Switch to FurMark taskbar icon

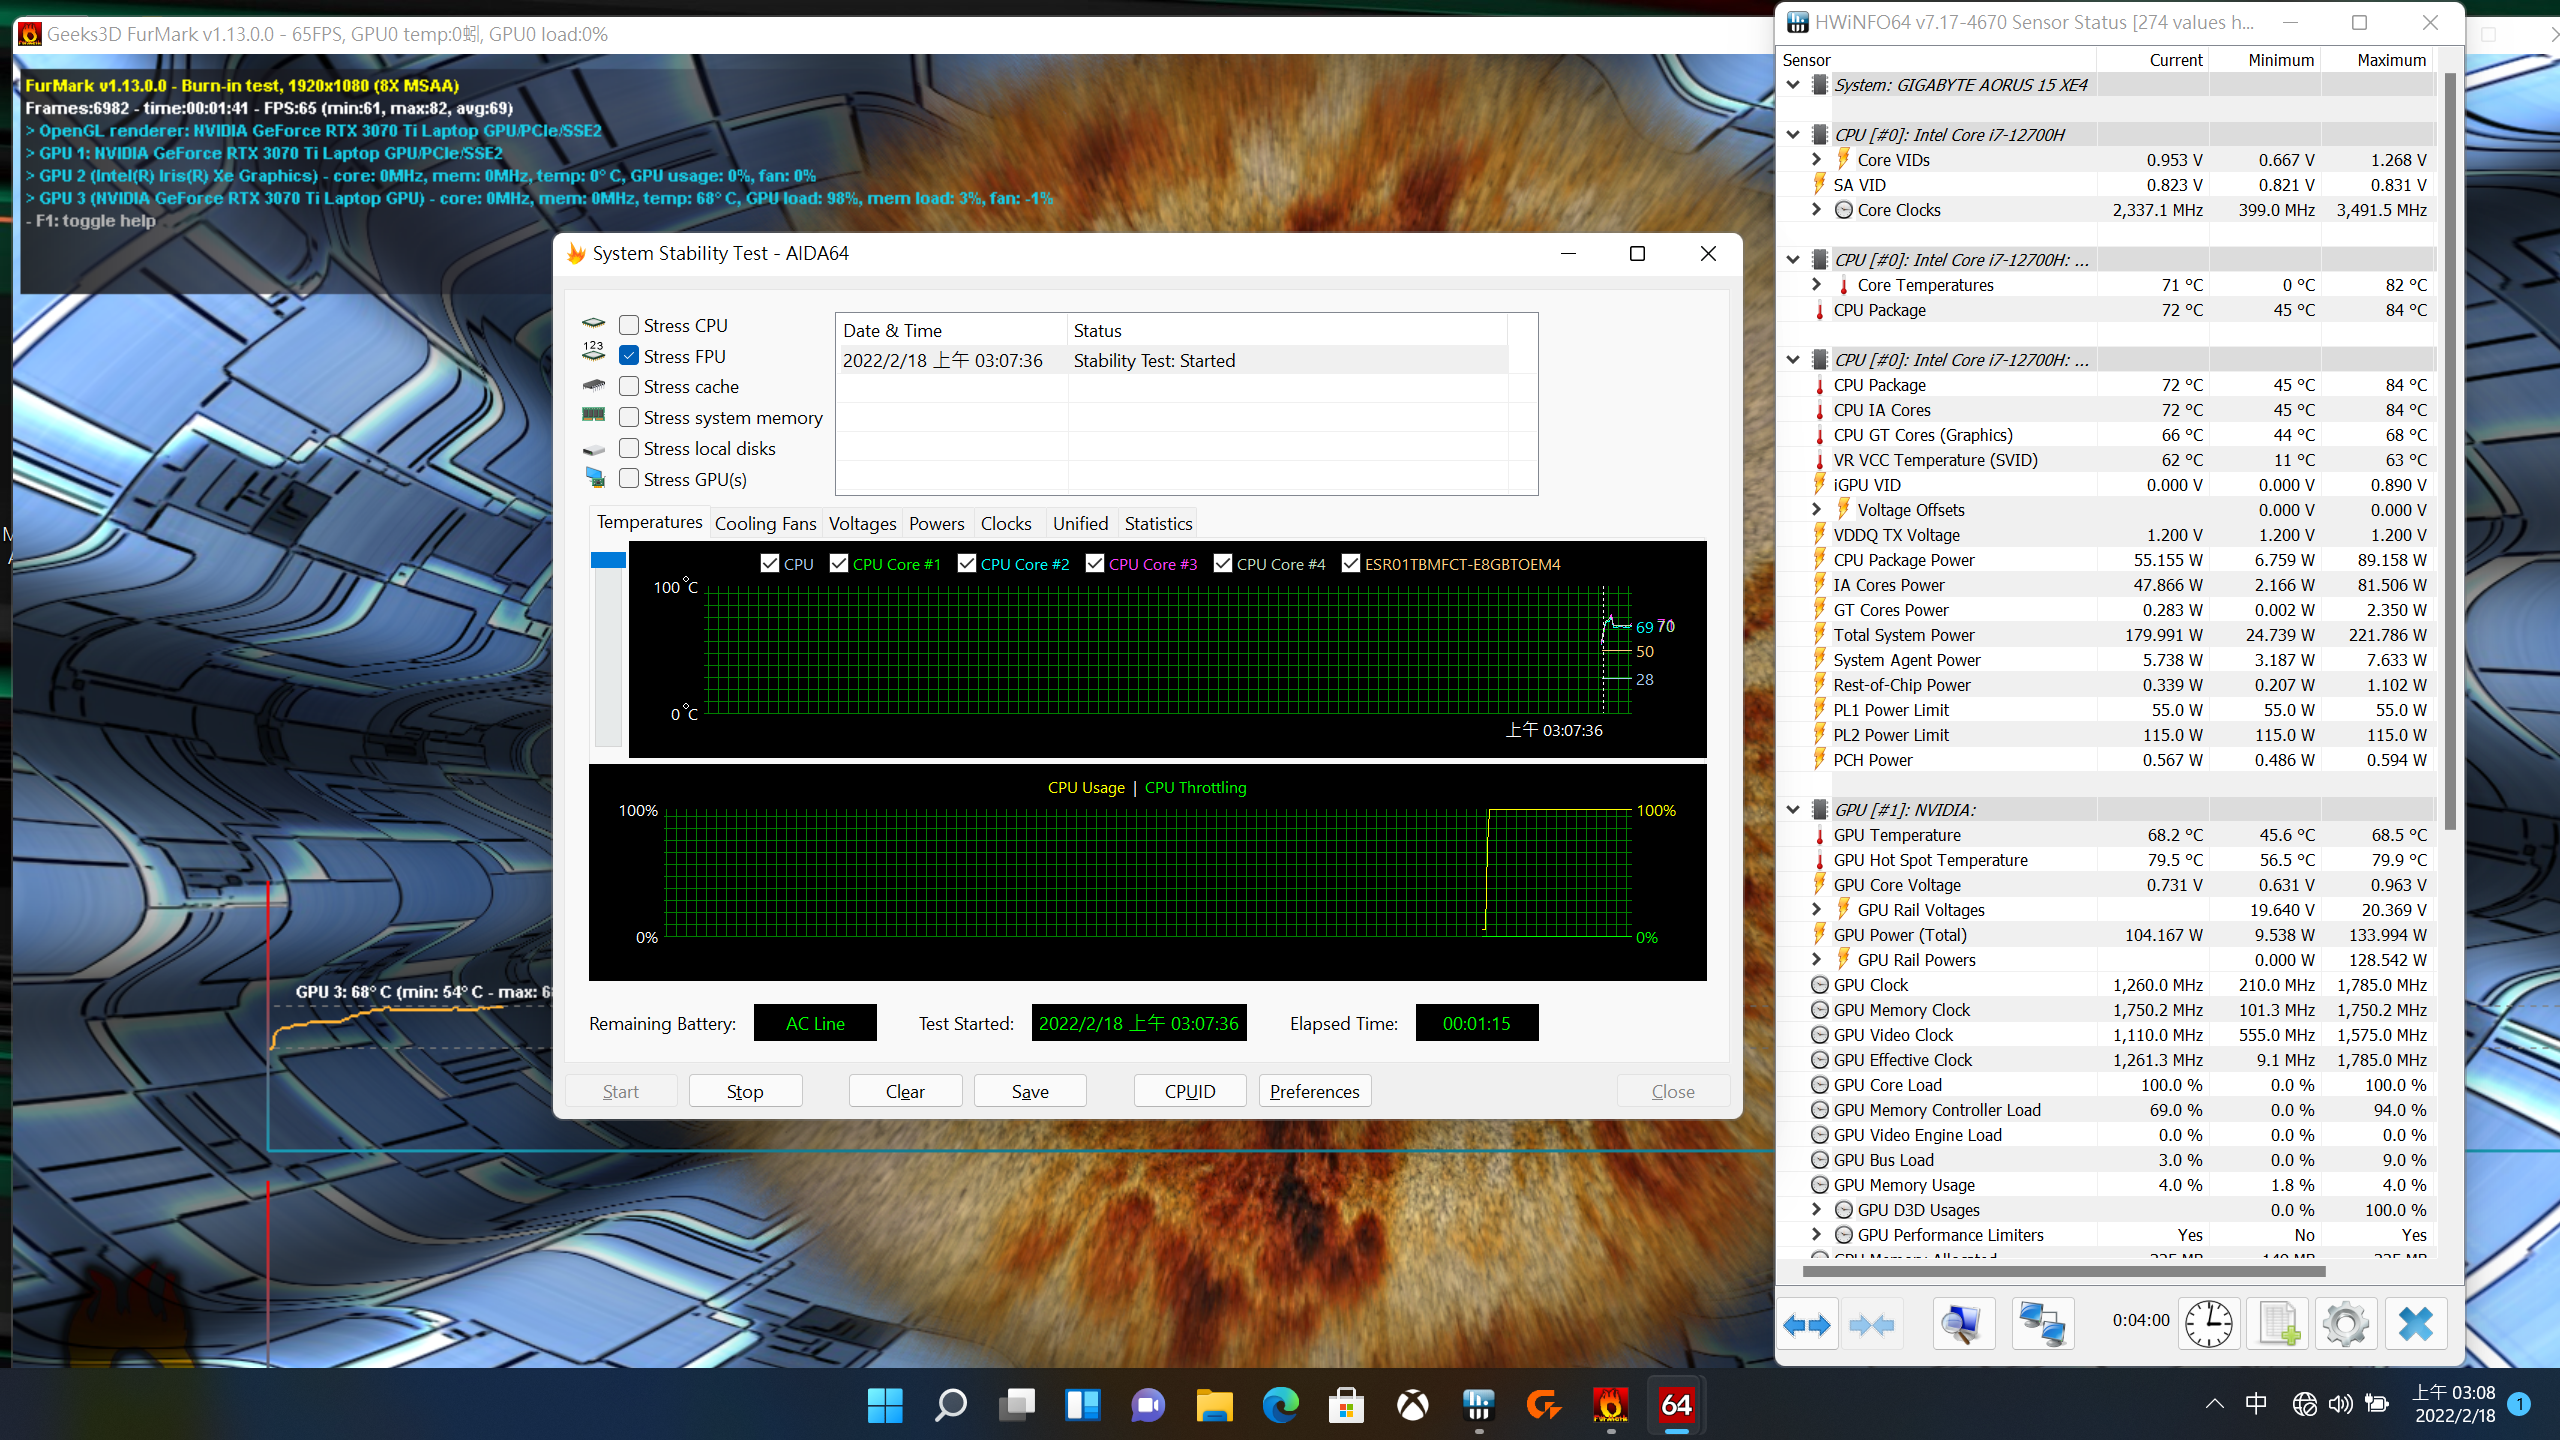click(1611, 1405)
